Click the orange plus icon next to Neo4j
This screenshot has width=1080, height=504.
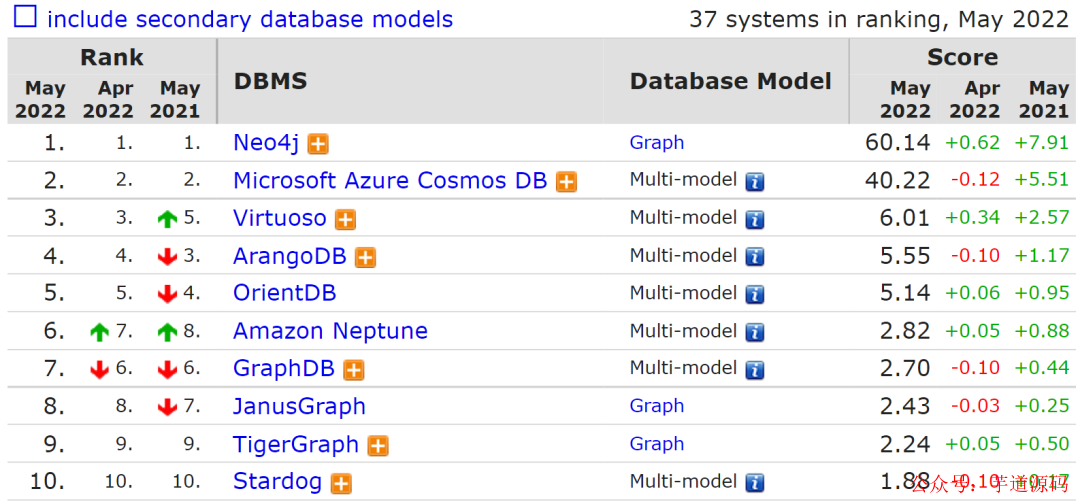pyautogui.click(x=318, y=144)
